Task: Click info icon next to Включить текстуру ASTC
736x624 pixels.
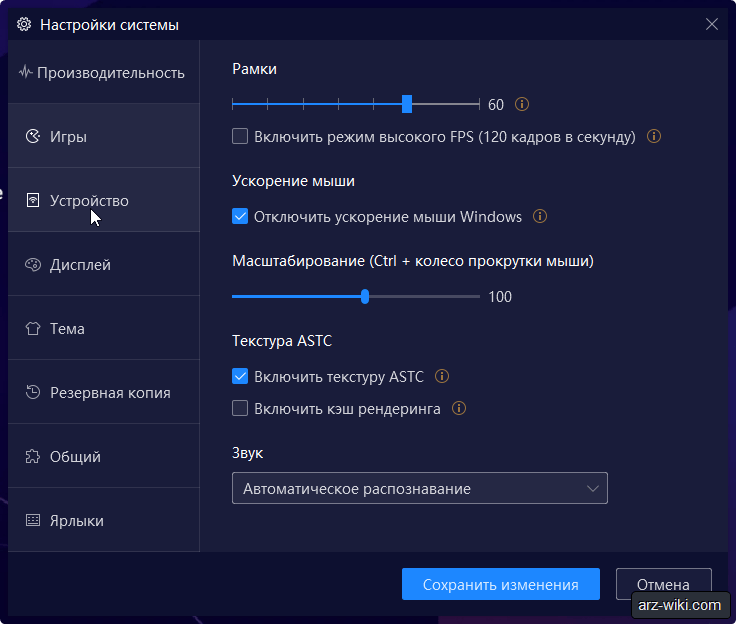Action: (x=442, y=376)
